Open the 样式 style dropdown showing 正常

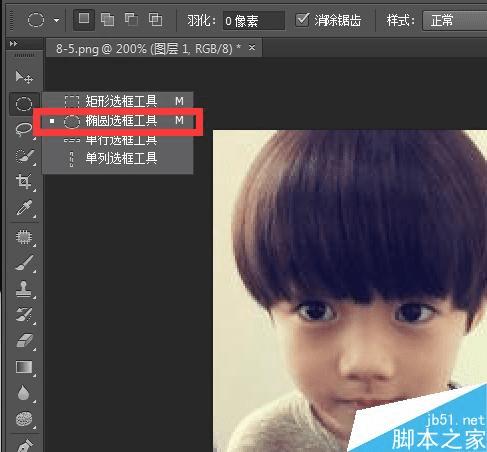pyautogui.click(x=455, y=21)
